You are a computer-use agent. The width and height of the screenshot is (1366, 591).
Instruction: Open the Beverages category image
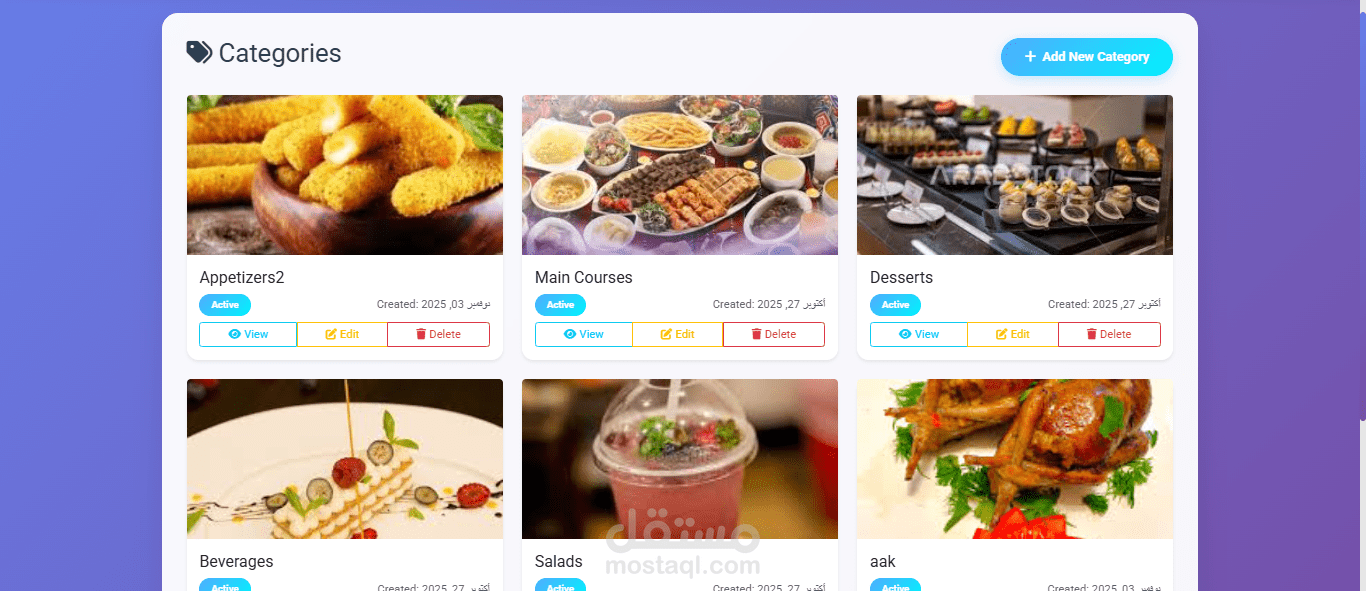[345, 459]
